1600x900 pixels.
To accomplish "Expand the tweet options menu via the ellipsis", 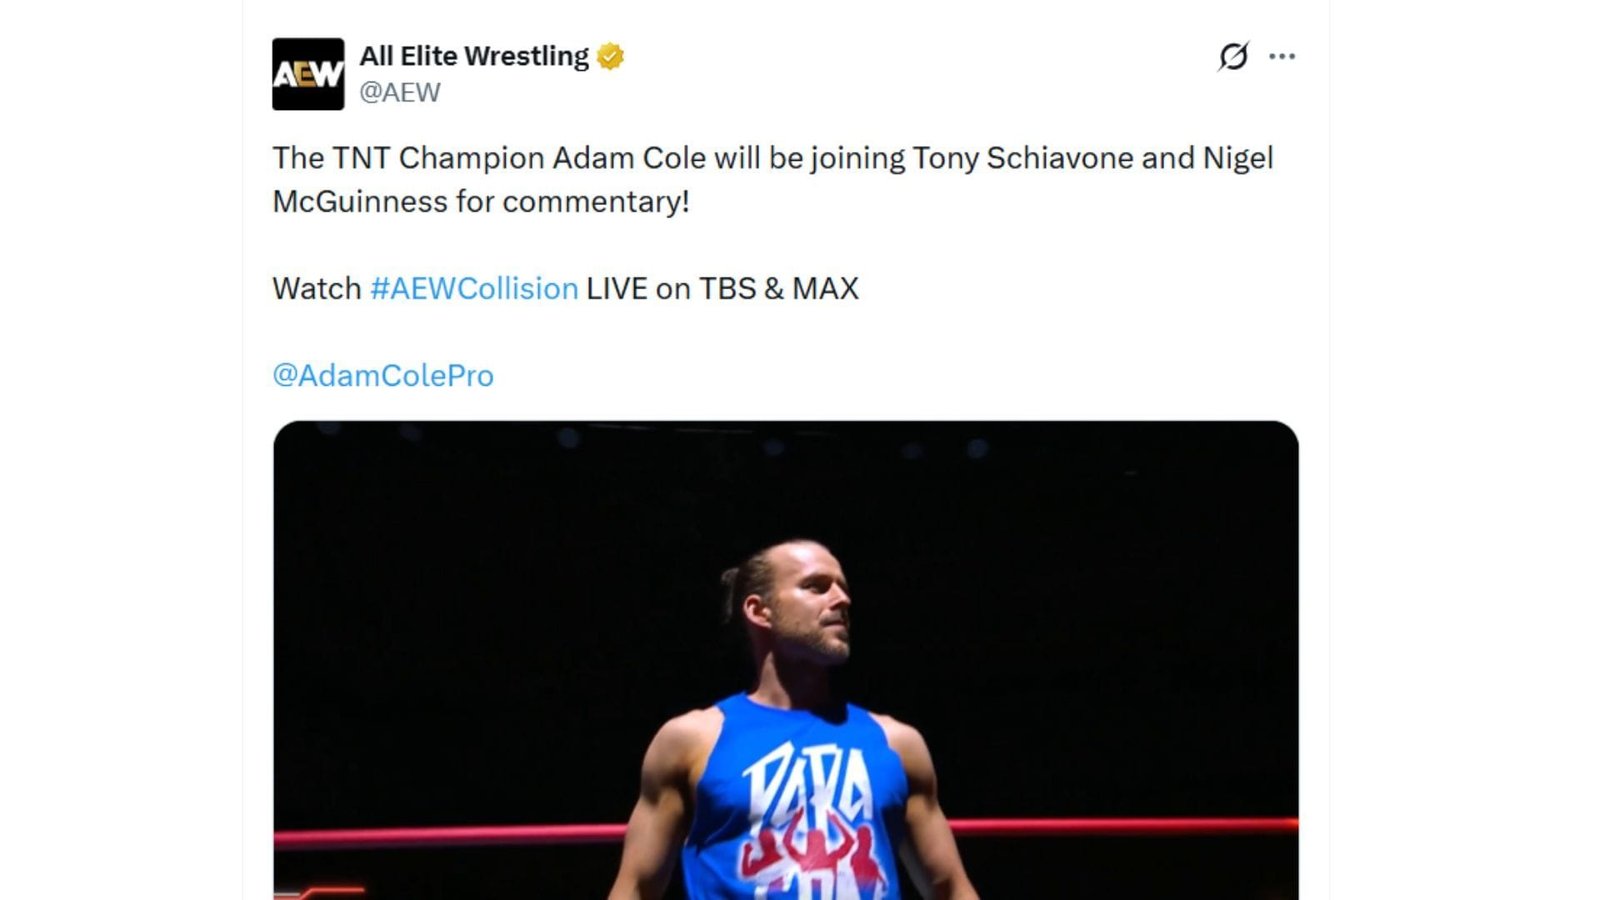I will [x=1283, y=57].
